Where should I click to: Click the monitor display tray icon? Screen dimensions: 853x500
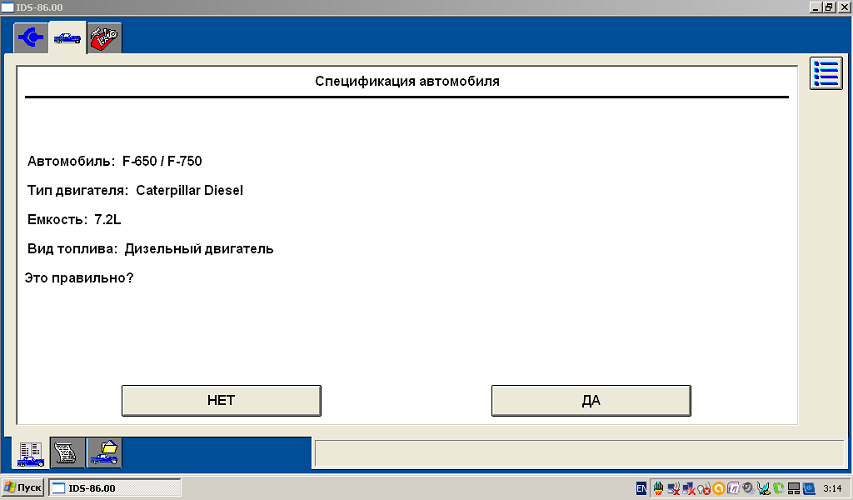coord(794,488)
